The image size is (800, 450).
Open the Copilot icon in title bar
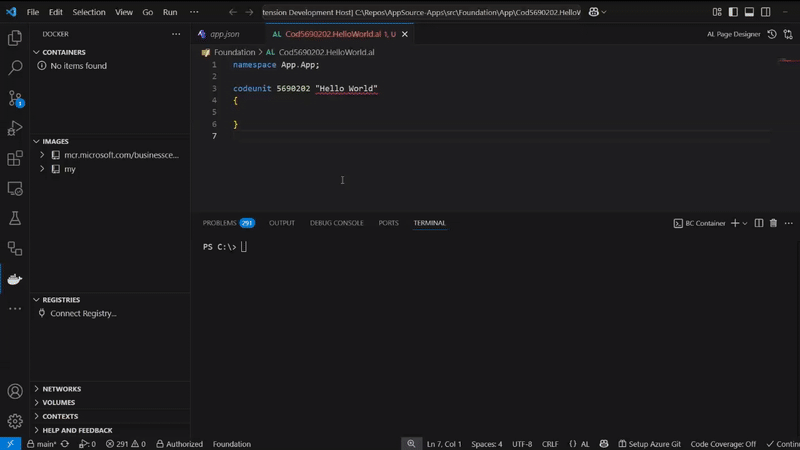click(x=593, y=12)
